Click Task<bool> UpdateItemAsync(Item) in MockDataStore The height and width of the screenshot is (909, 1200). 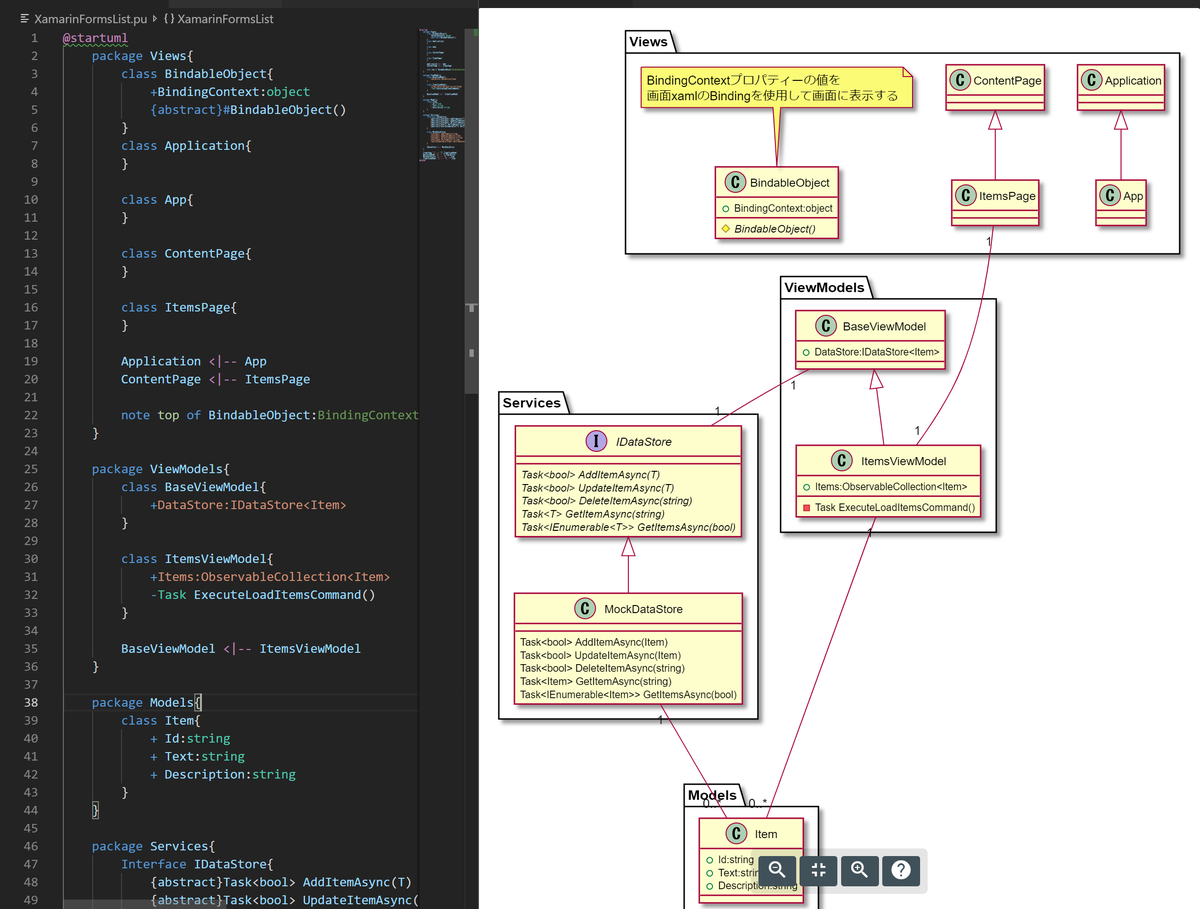click(x=600, y=655)
